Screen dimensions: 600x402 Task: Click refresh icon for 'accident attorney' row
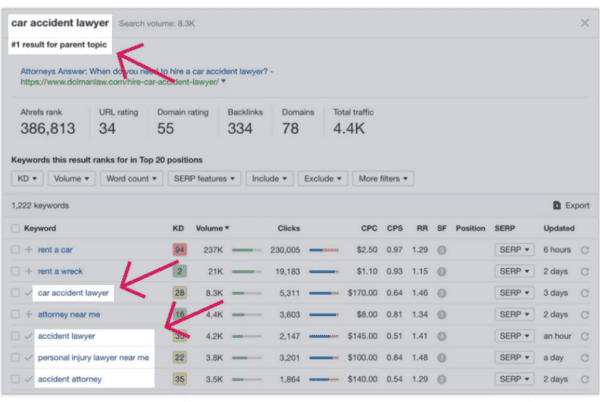pos(585,380)
